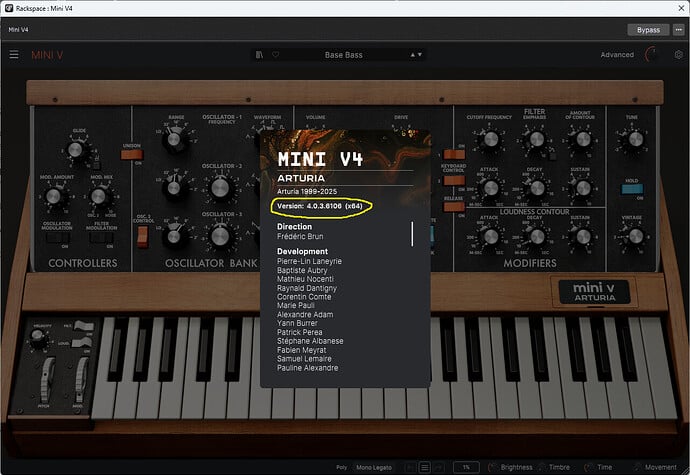Favorite the preset with the heart icon
Image resolution: width=690 pixels, height=475 pixels.
(x=275, y=55)
